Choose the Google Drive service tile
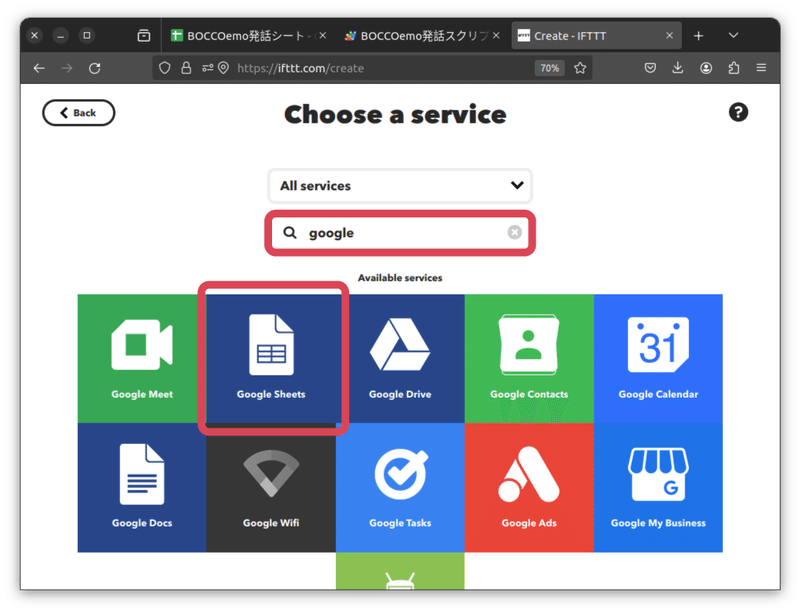The width and height of the screenshot is (800, 612). 400,359
